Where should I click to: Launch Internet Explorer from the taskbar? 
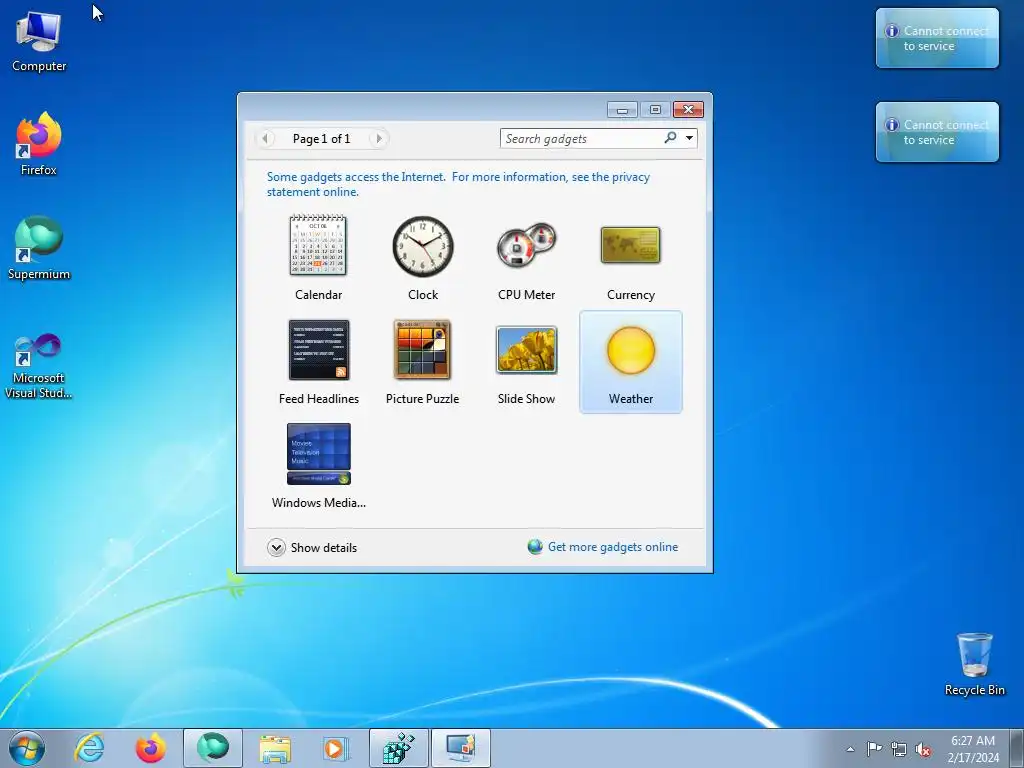click(89, 748)
